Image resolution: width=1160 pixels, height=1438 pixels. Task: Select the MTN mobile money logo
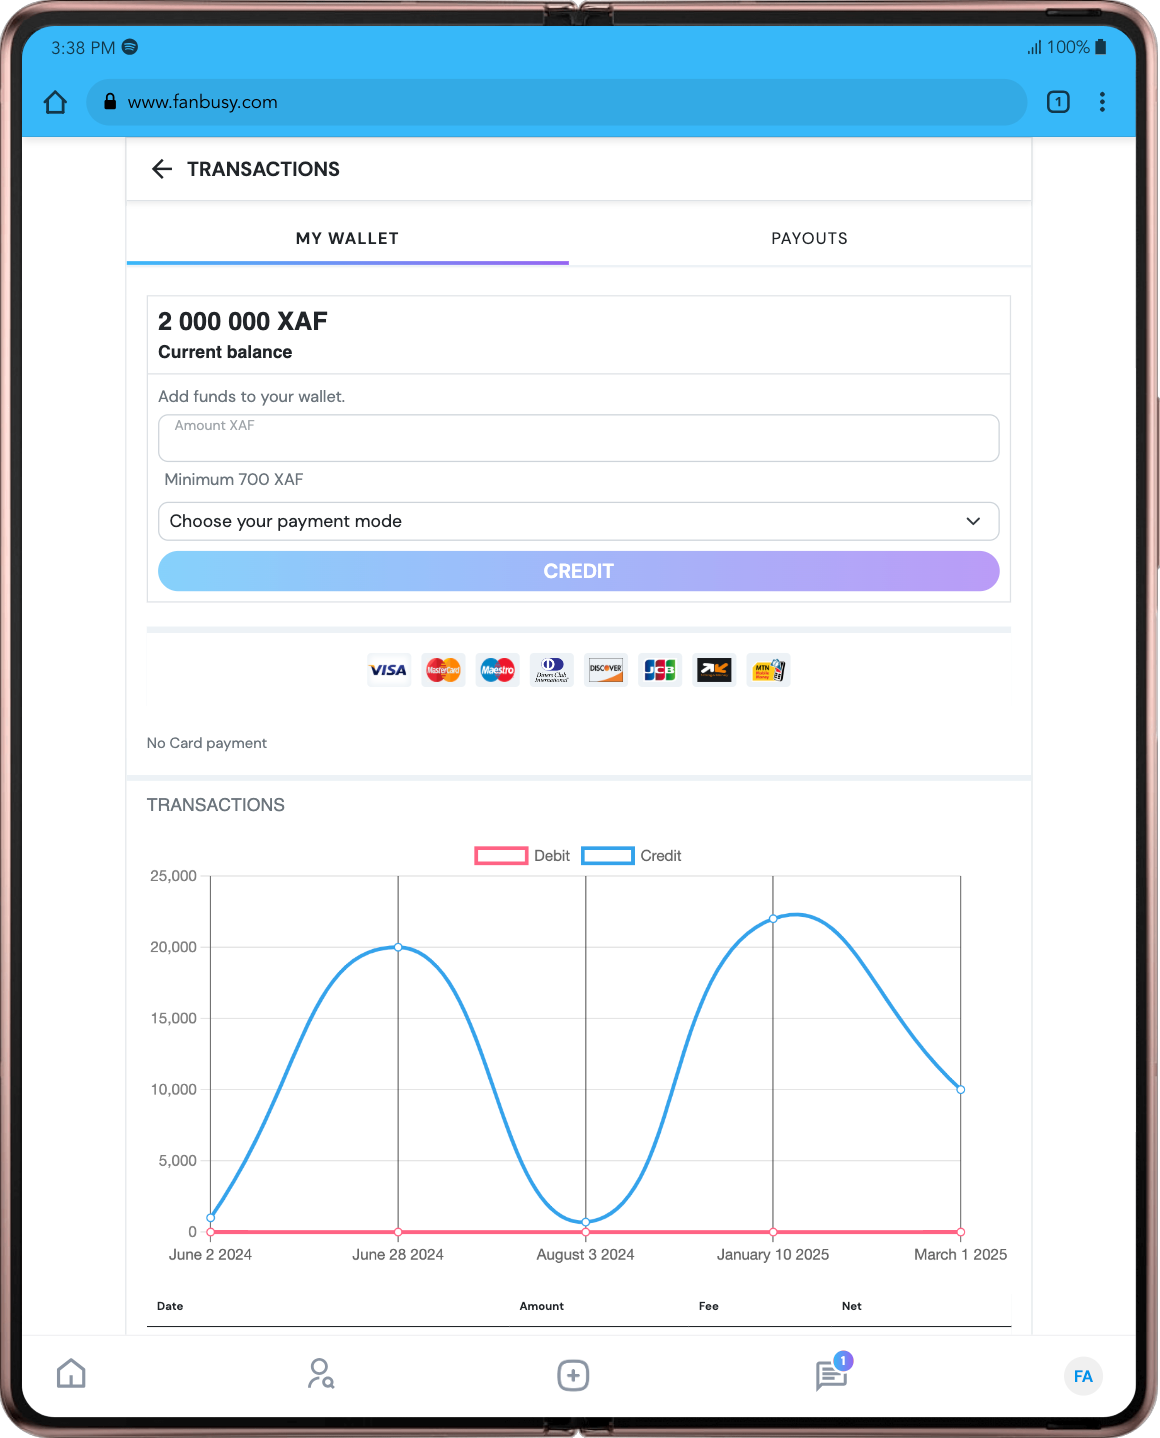click(768, 670)
